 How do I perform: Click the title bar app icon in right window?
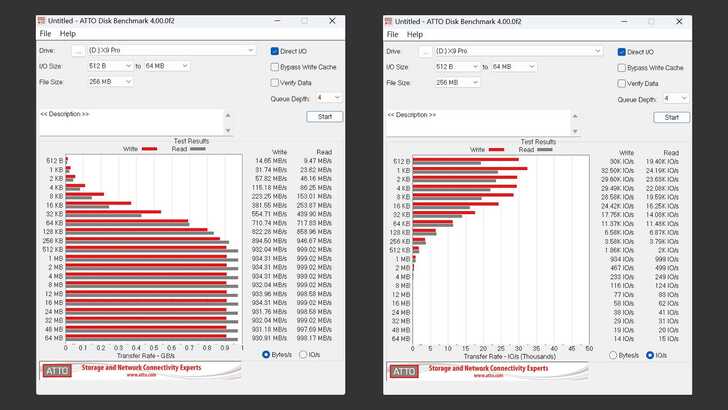tap(388, 20)
